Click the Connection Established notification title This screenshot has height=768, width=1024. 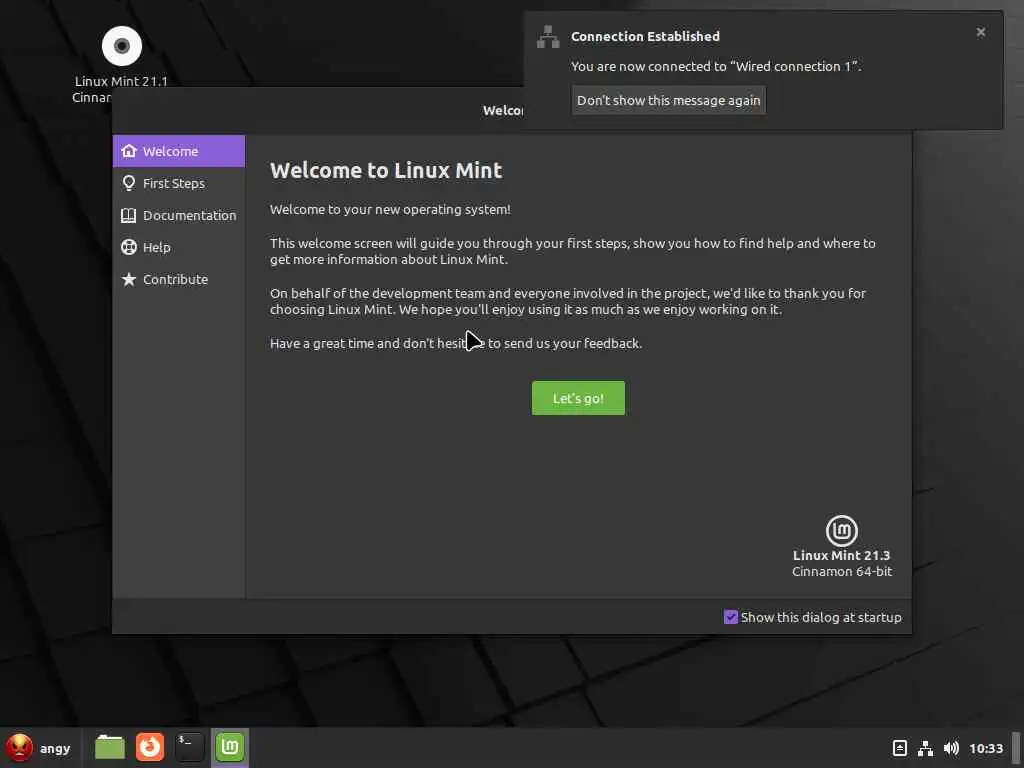tap(645, 37)
